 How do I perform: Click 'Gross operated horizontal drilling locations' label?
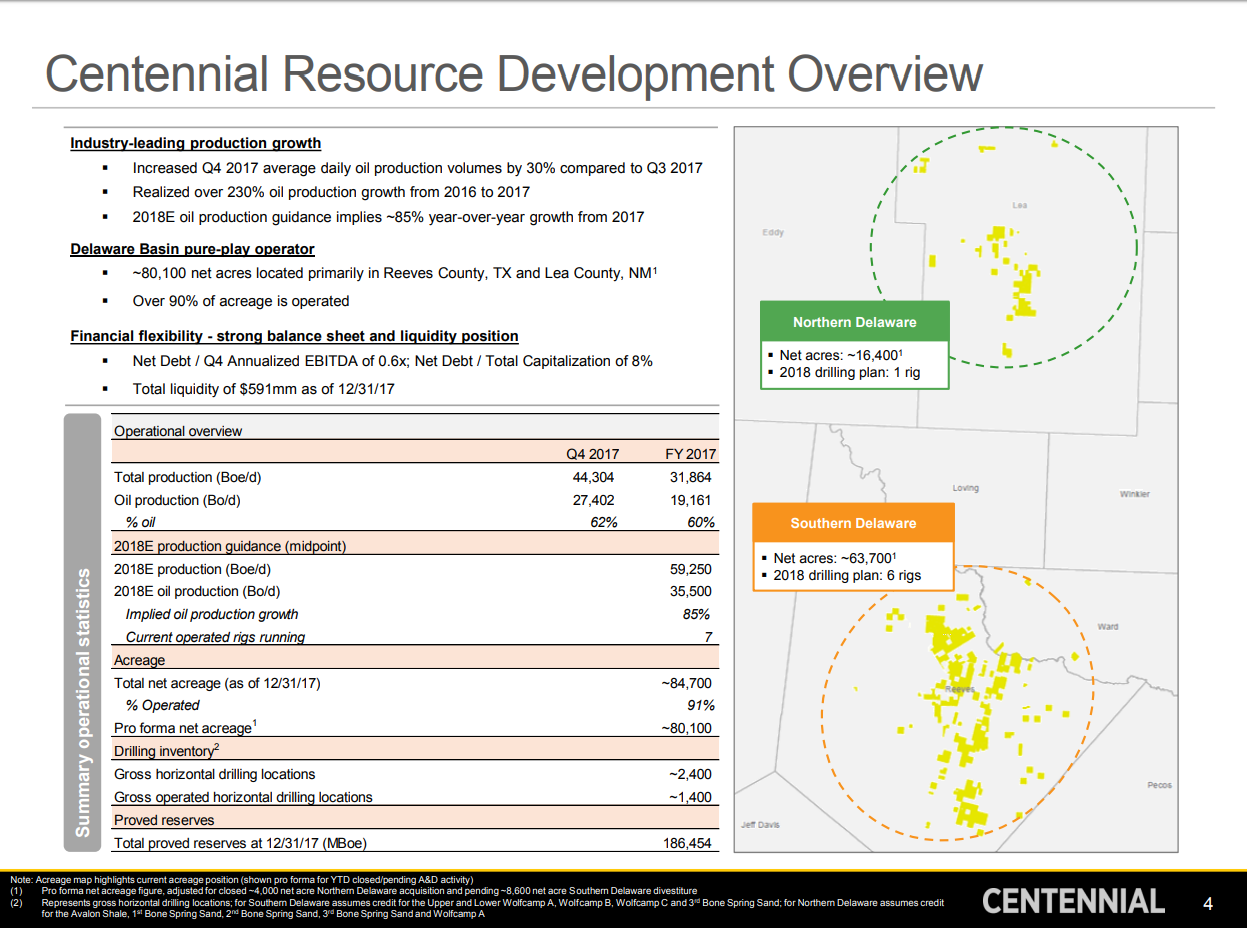click(x=243, y=797)
